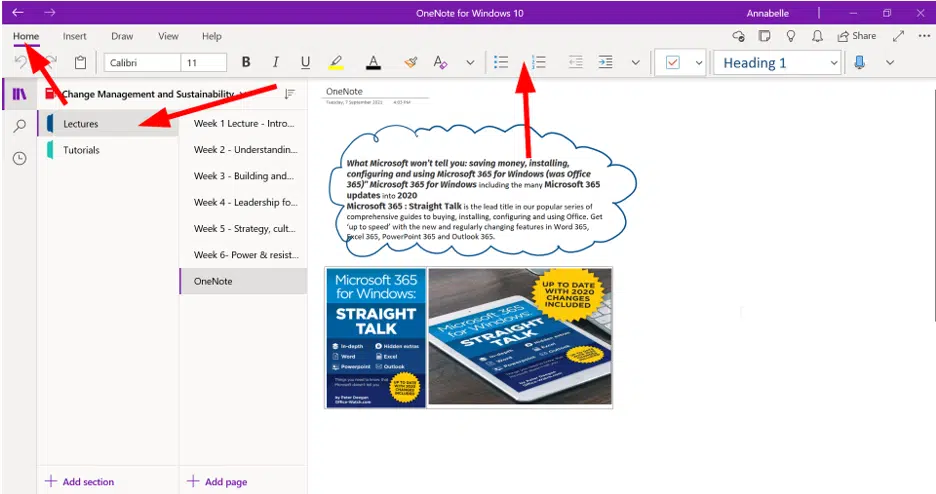Screen dimensions: 936x494
Task: Expand more font formatting options chevron
Action: 470,62
